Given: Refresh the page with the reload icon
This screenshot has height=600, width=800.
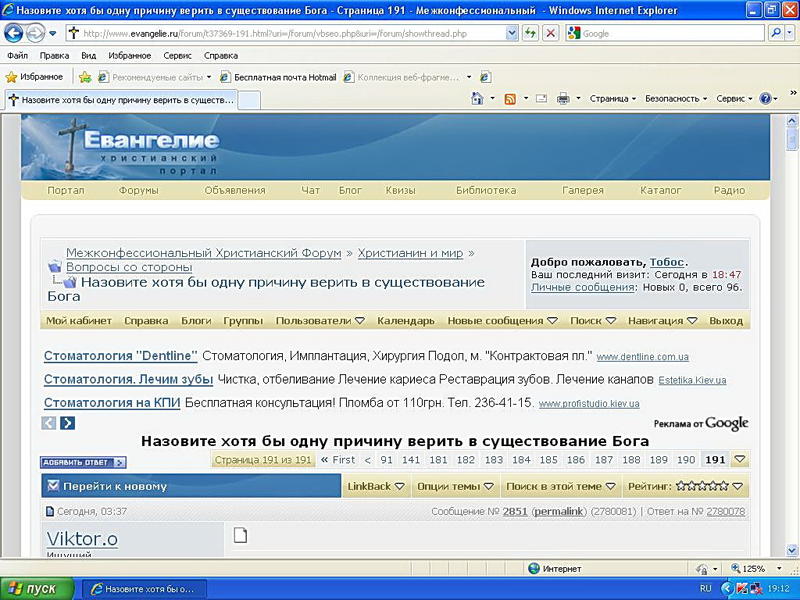Looking at the screenshot, I should (x=530, y=33).
